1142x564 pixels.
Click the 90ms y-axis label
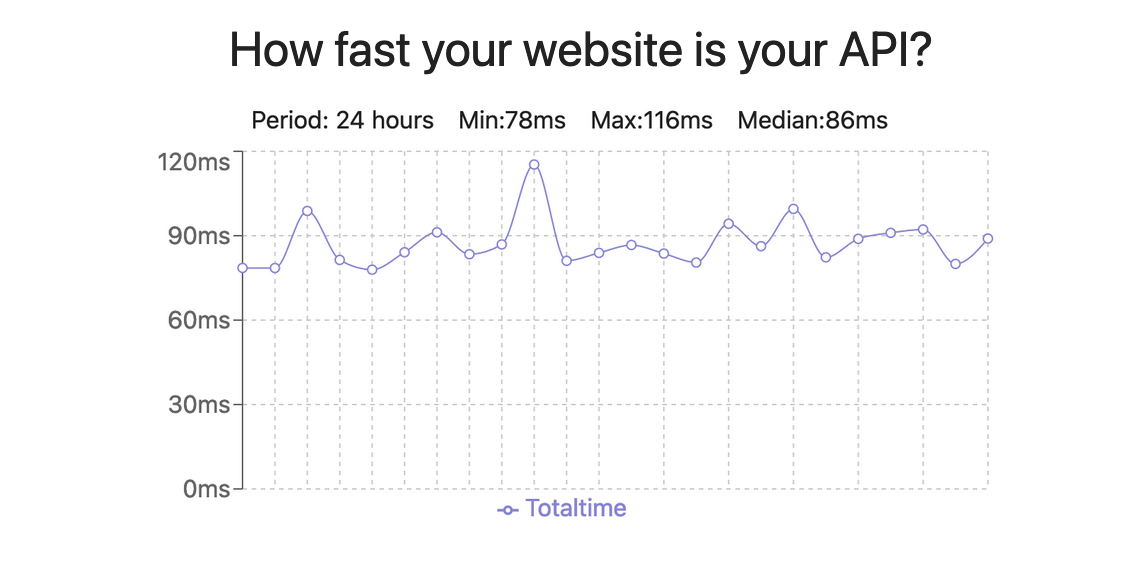tap(200, 236)
